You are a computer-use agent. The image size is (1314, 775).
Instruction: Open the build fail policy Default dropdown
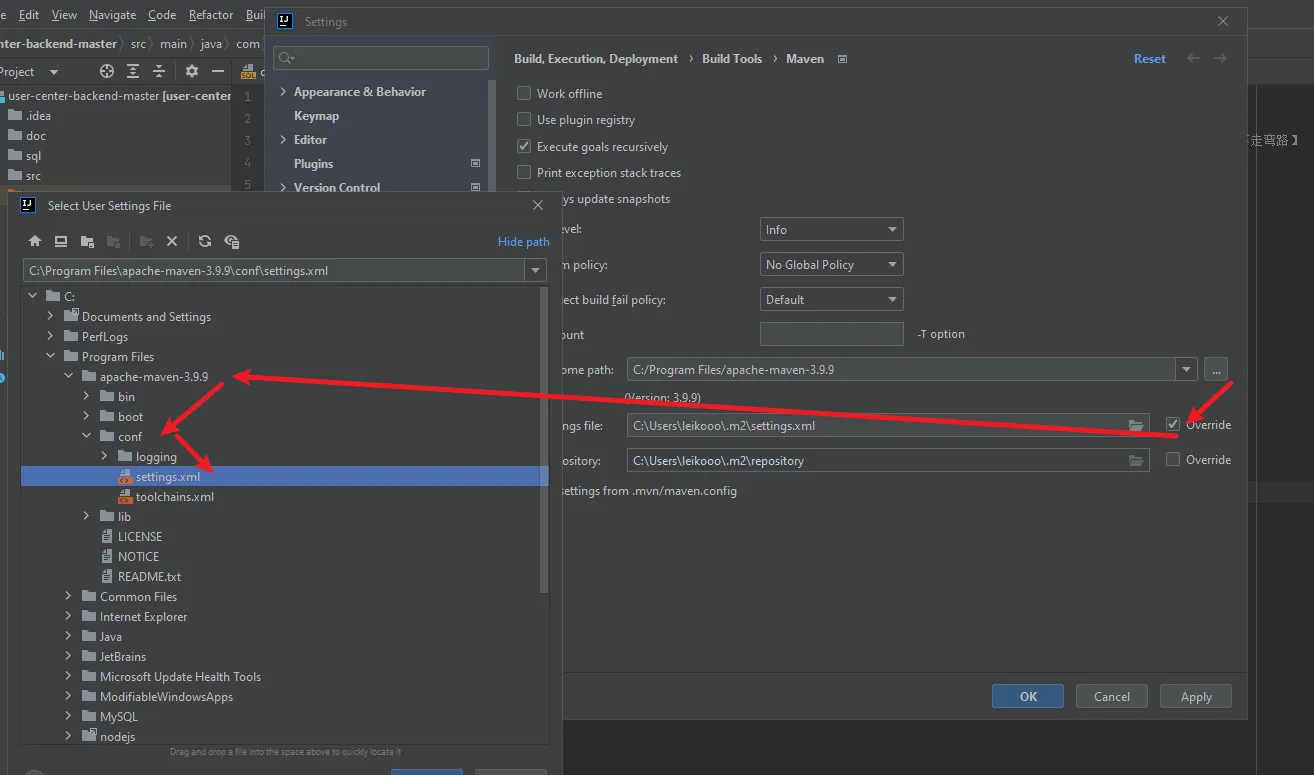point(832,299)
